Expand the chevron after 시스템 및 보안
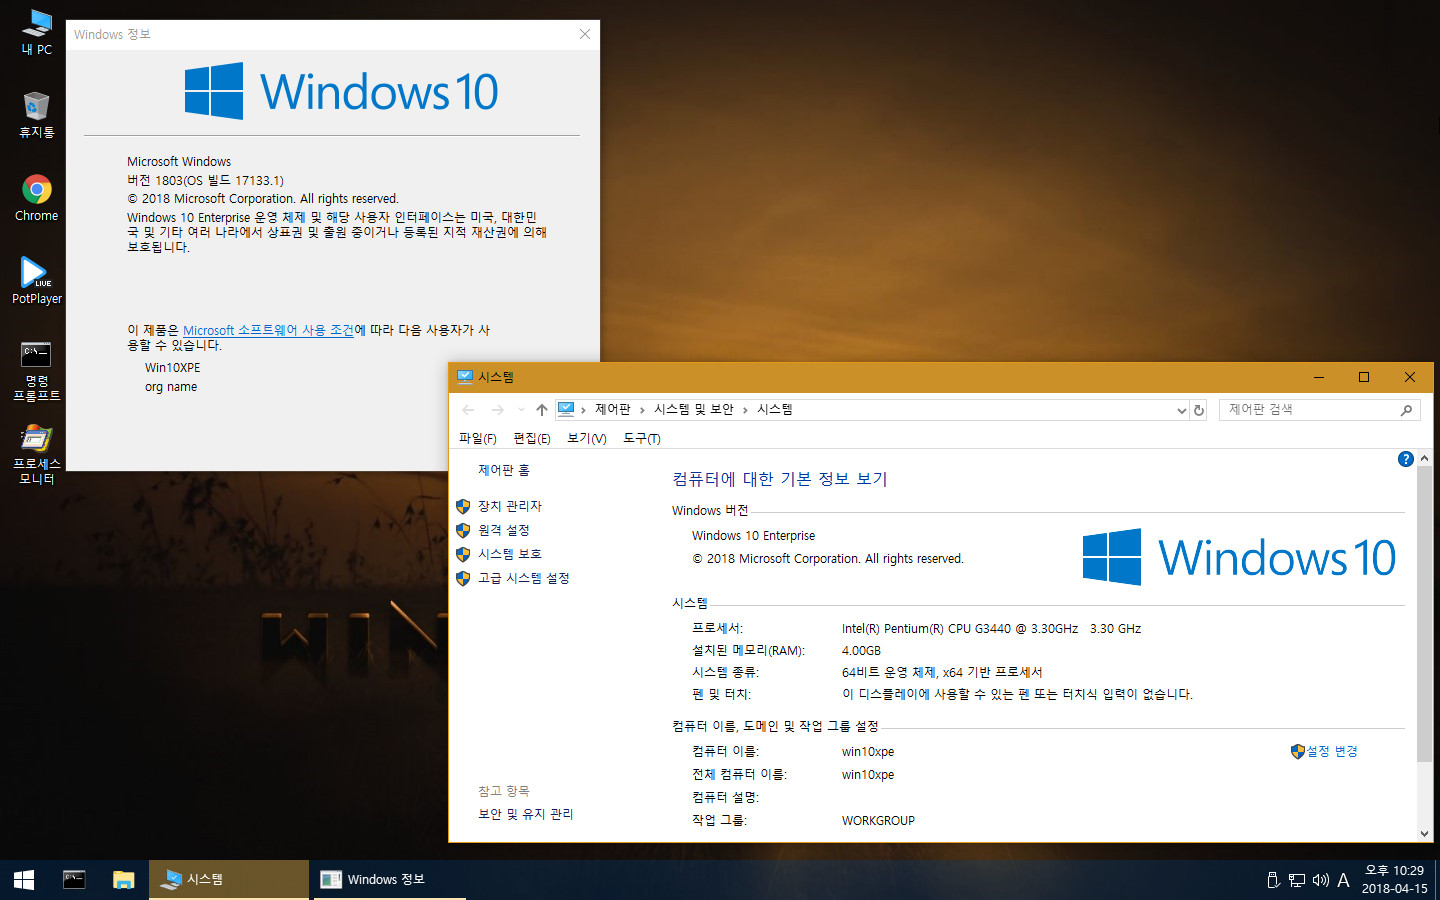 point(745,410)
